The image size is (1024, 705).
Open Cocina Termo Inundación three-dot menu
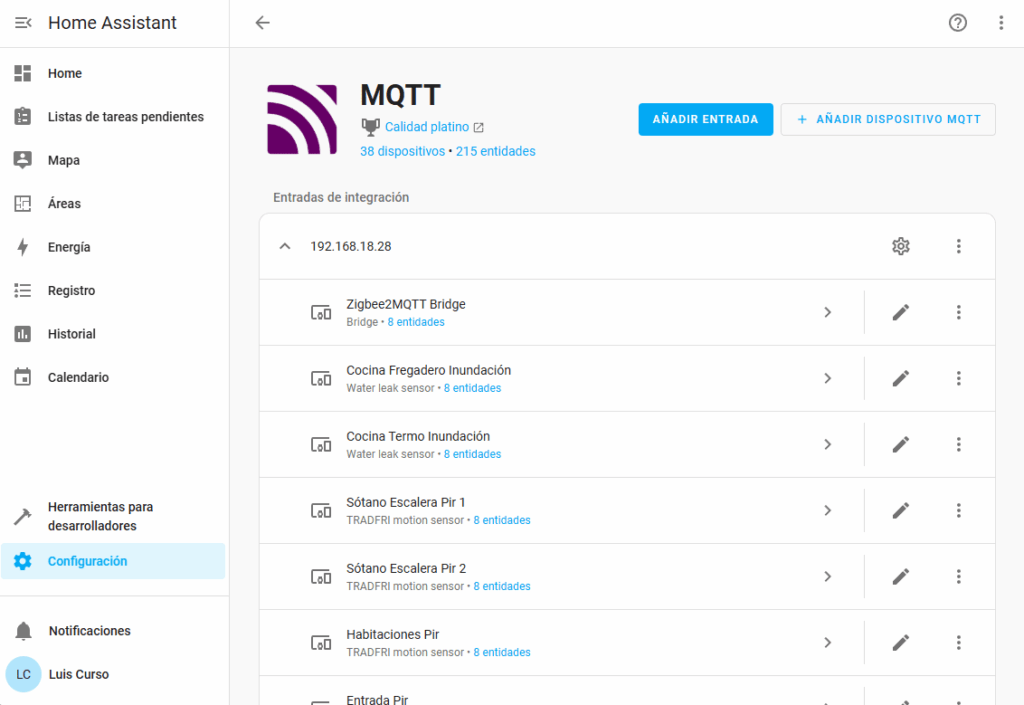coord(959,445)
